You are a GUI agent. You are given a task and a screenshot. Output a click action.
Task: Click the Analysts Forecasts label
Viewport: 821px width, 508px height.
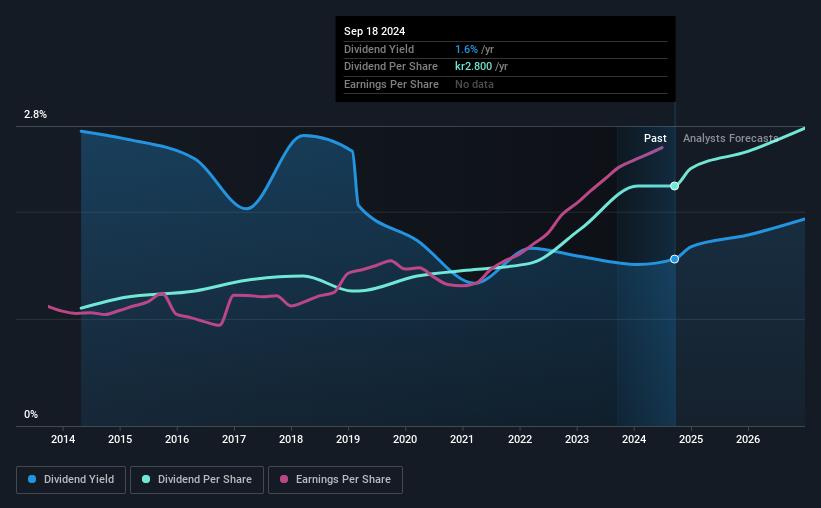730,138
